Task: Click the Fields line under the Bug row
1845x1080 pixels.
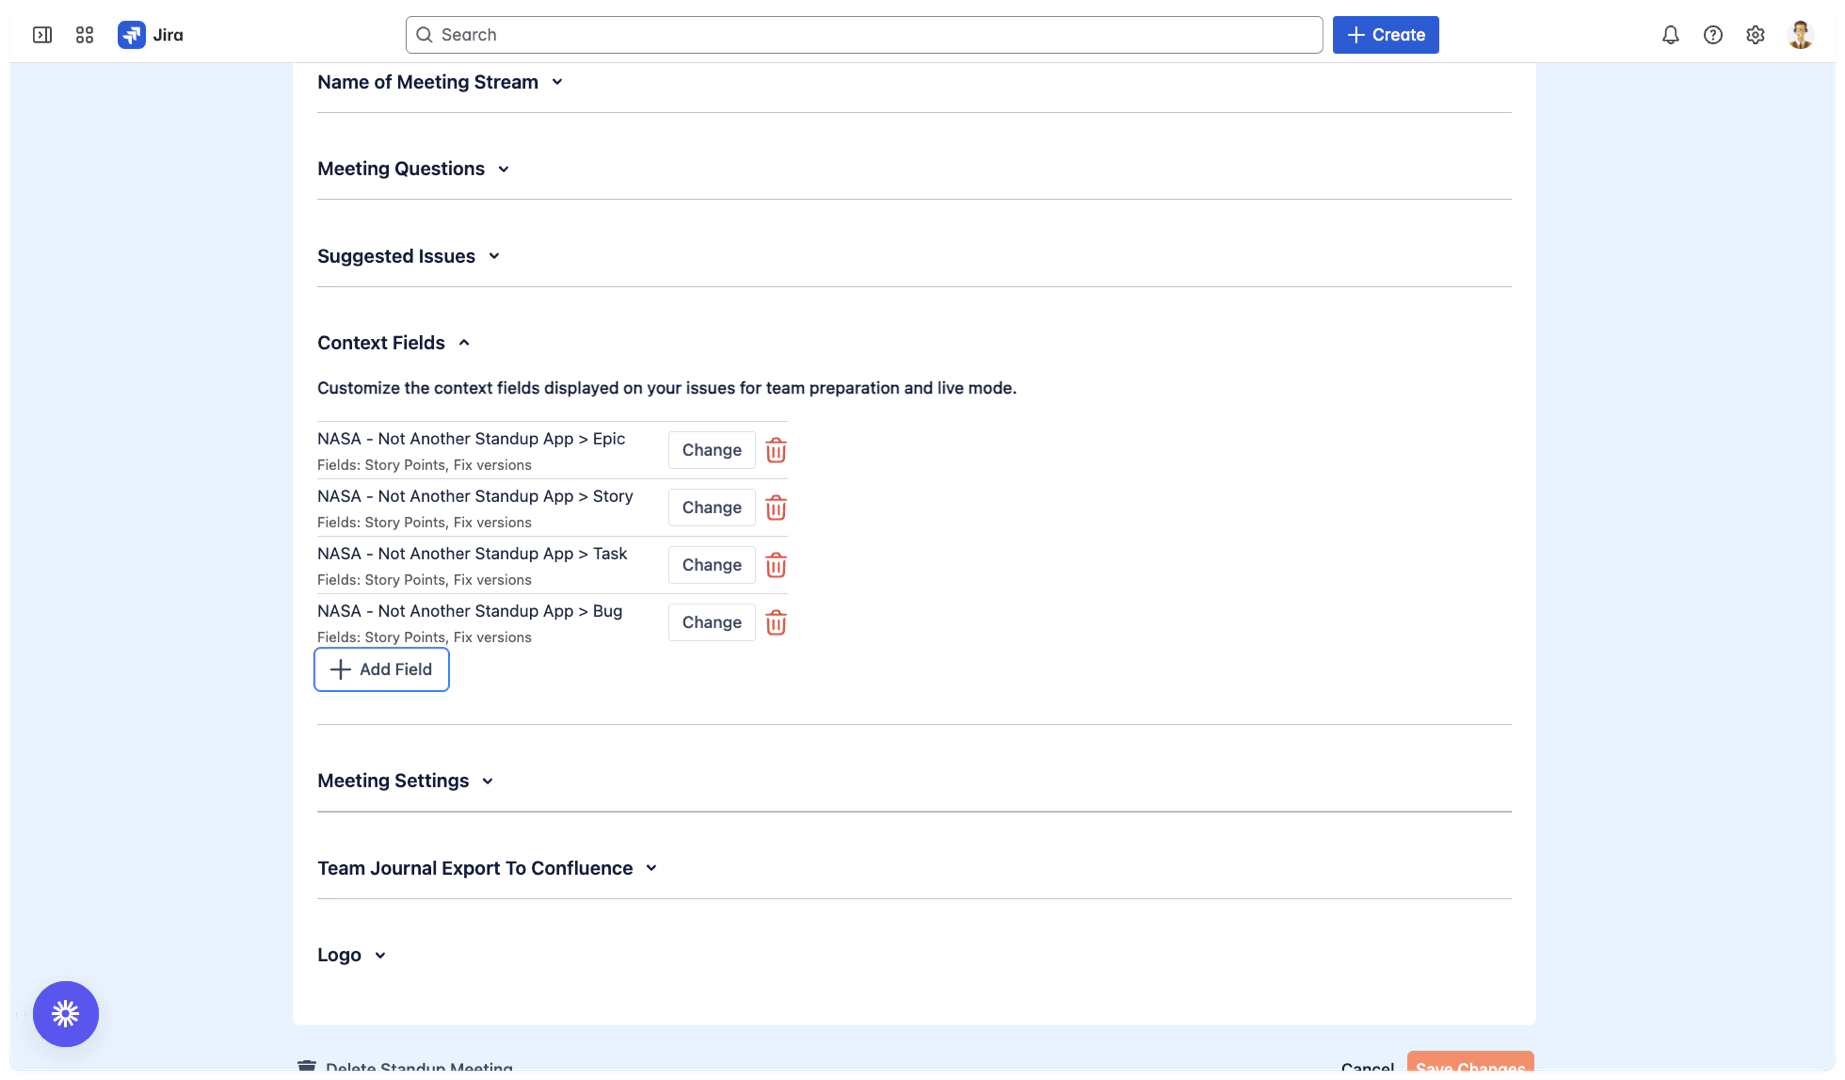Action: click(424, 638)
